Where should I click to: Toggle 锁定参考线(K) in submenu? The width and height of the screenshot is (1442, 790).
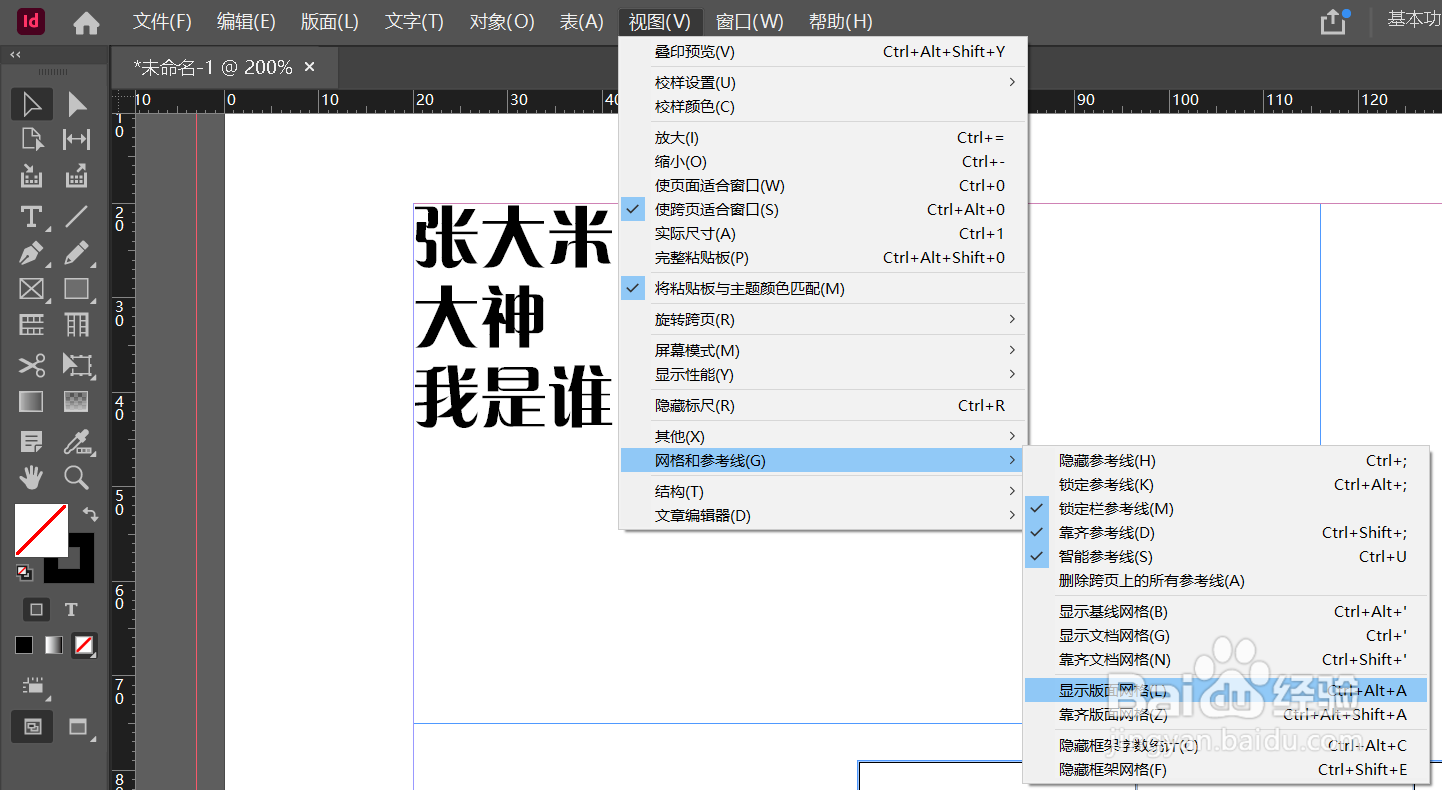click(1227, 485)
